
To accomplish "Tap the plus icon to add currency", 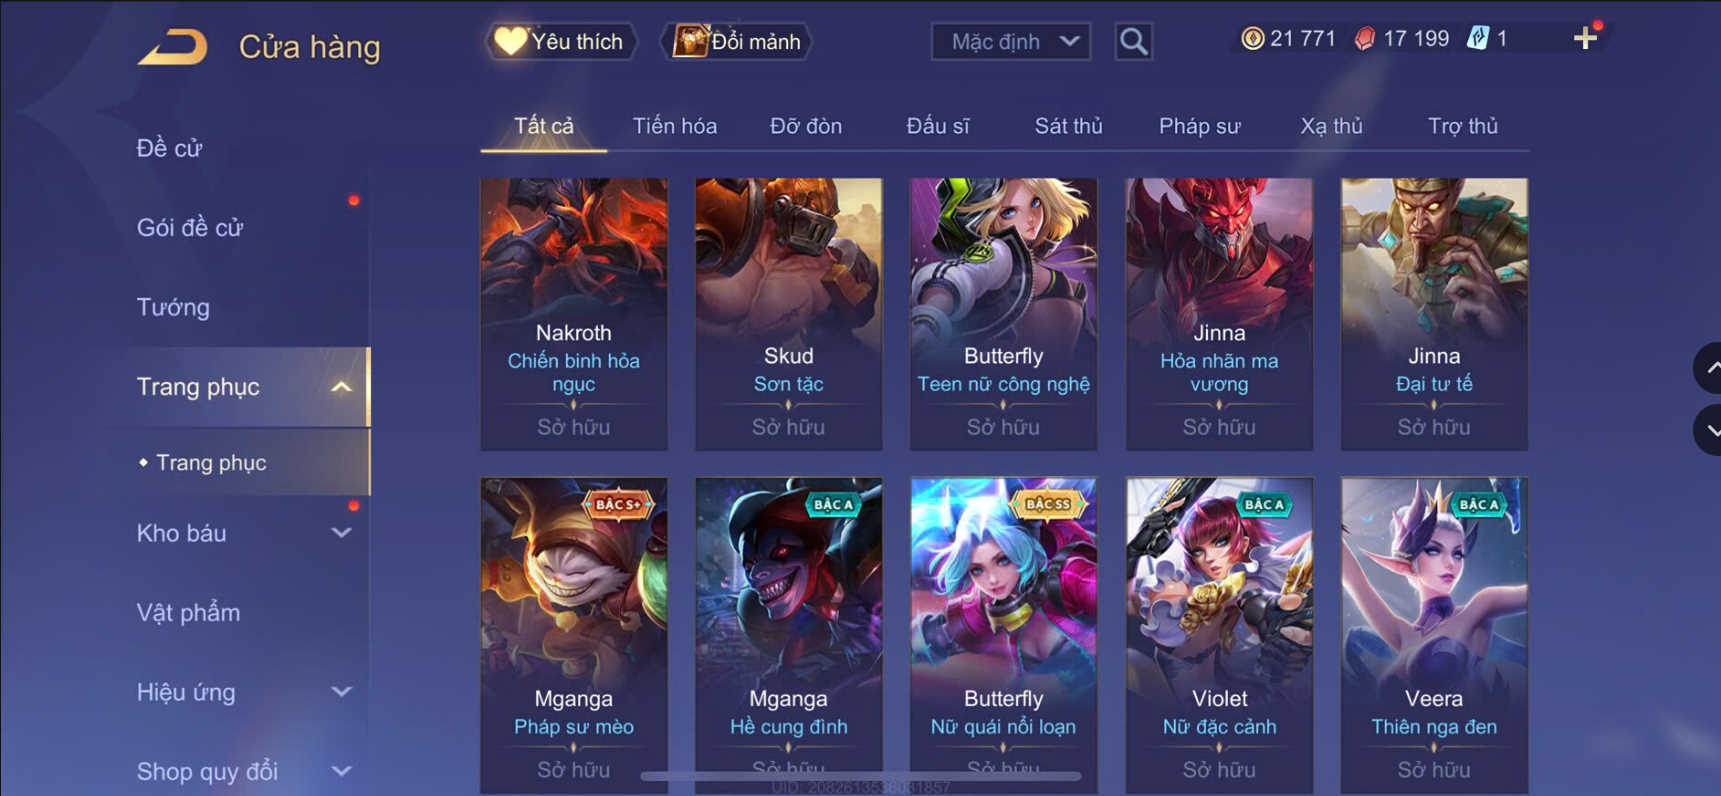I will point(1585,38).
